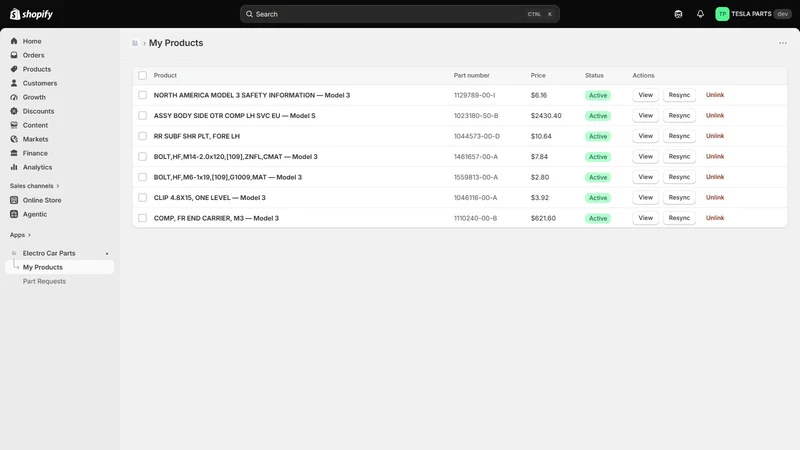This screenshot has width=800, height=450.
Task: Expand the Sales channels section
Action: pyautogui.click(x=35, y=186)
